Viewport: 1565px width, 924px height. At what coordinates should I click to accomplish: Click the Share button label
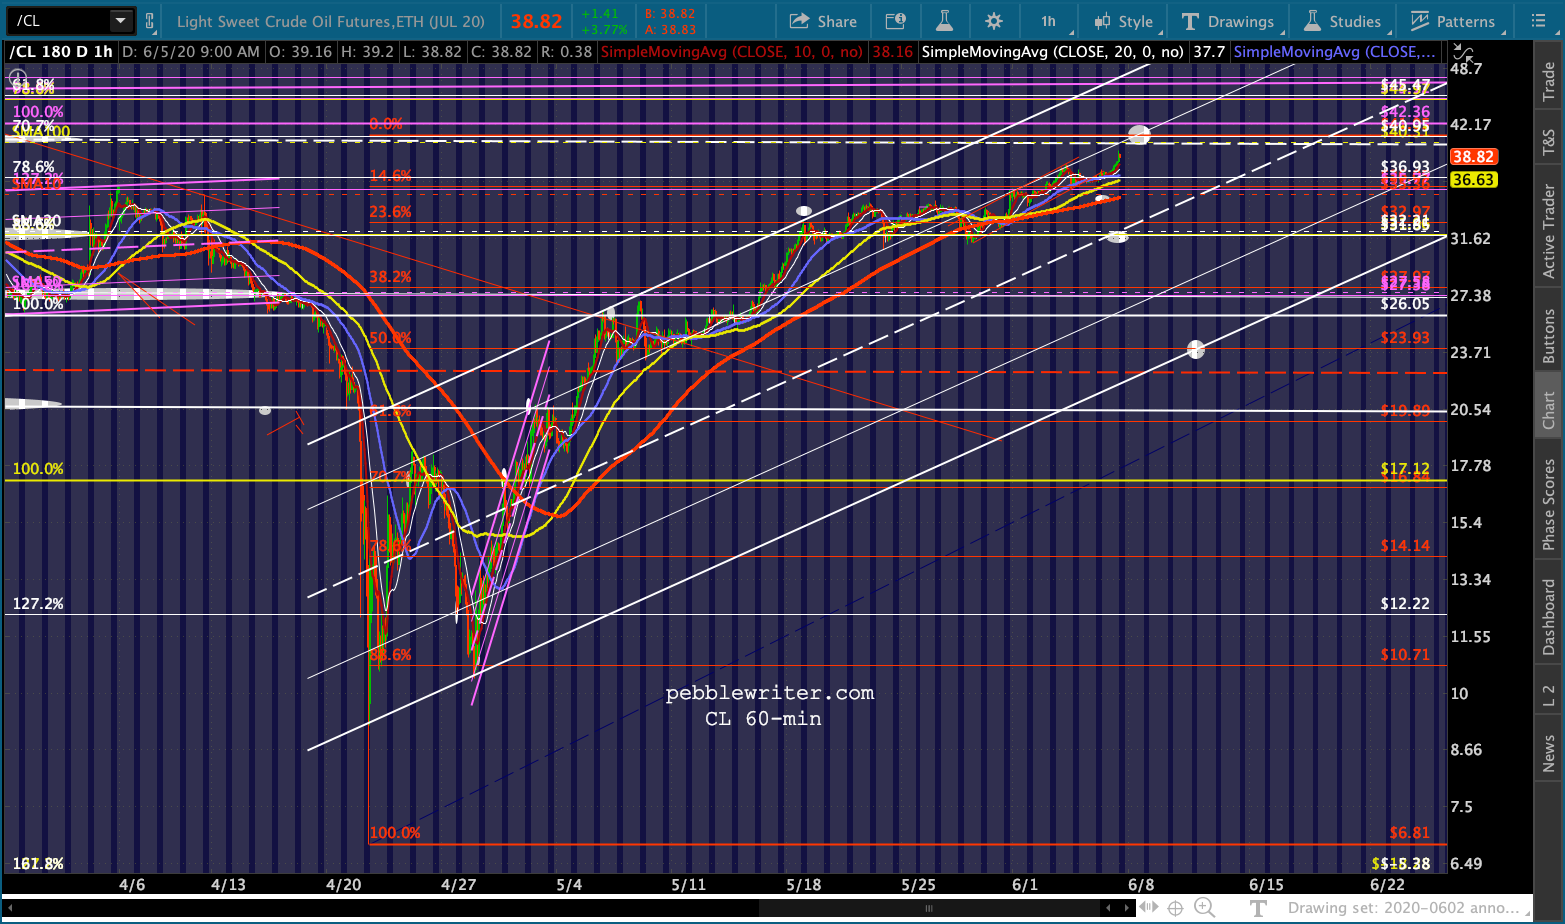pyautogui.click(x=837, y=21)
